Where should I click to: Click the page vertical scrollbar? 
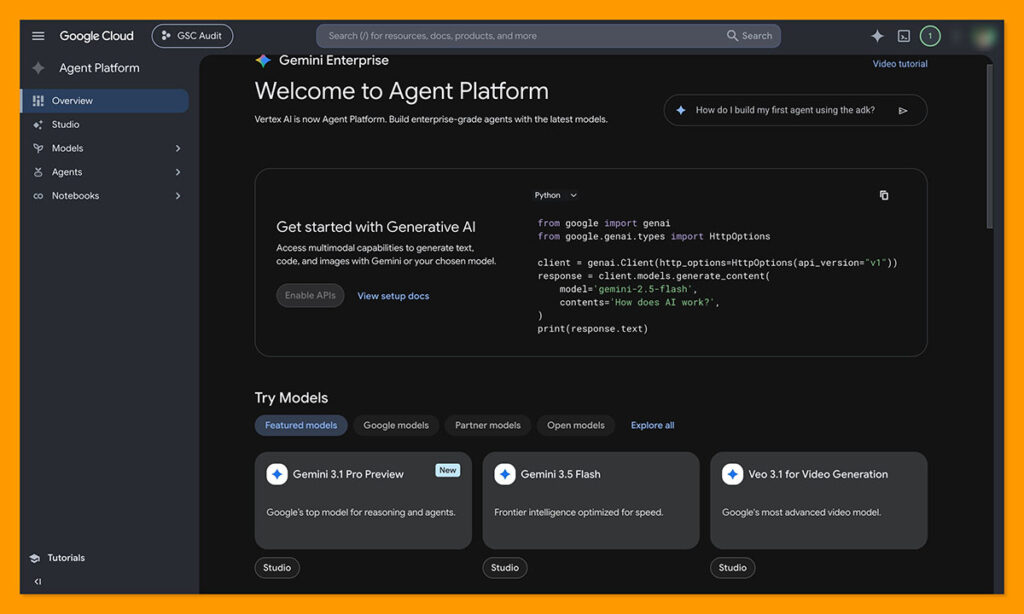(x=989, y=146)
